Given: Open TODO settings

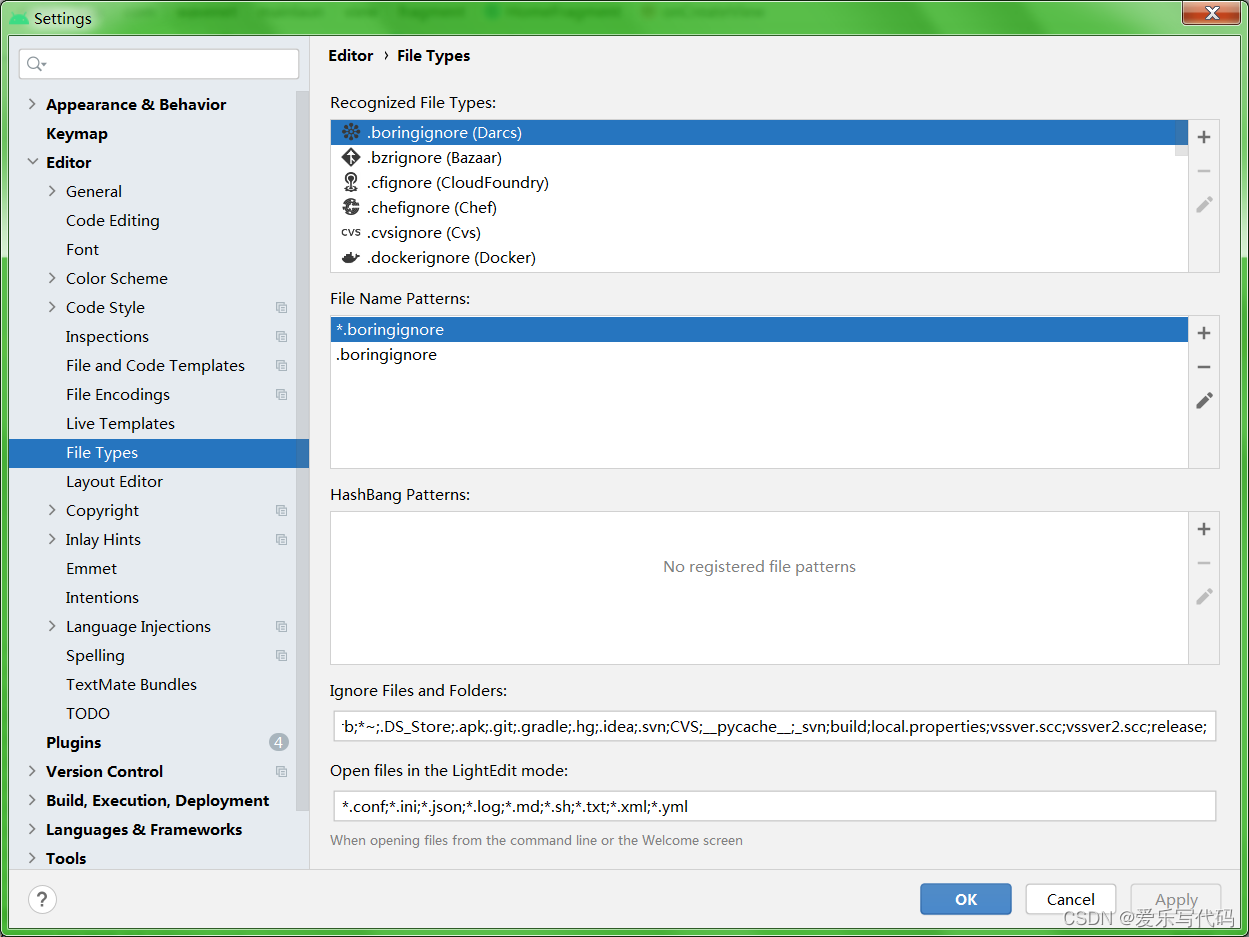Looking at the screenshot, I should coord(88,713).
